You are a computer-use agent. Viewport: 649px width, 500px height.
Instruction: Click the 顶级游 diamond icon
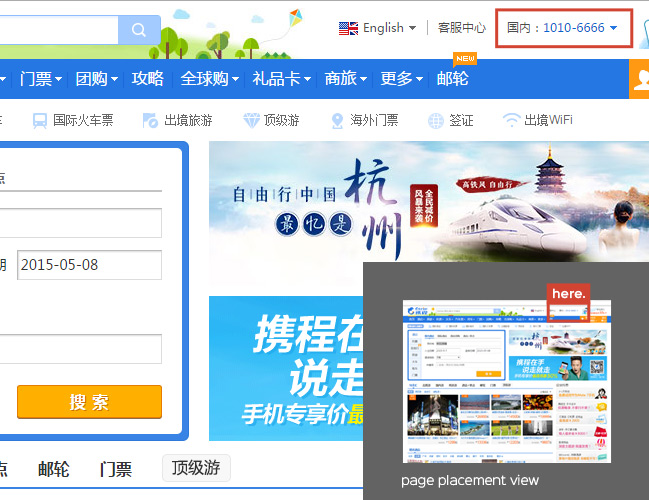point(251,120)
